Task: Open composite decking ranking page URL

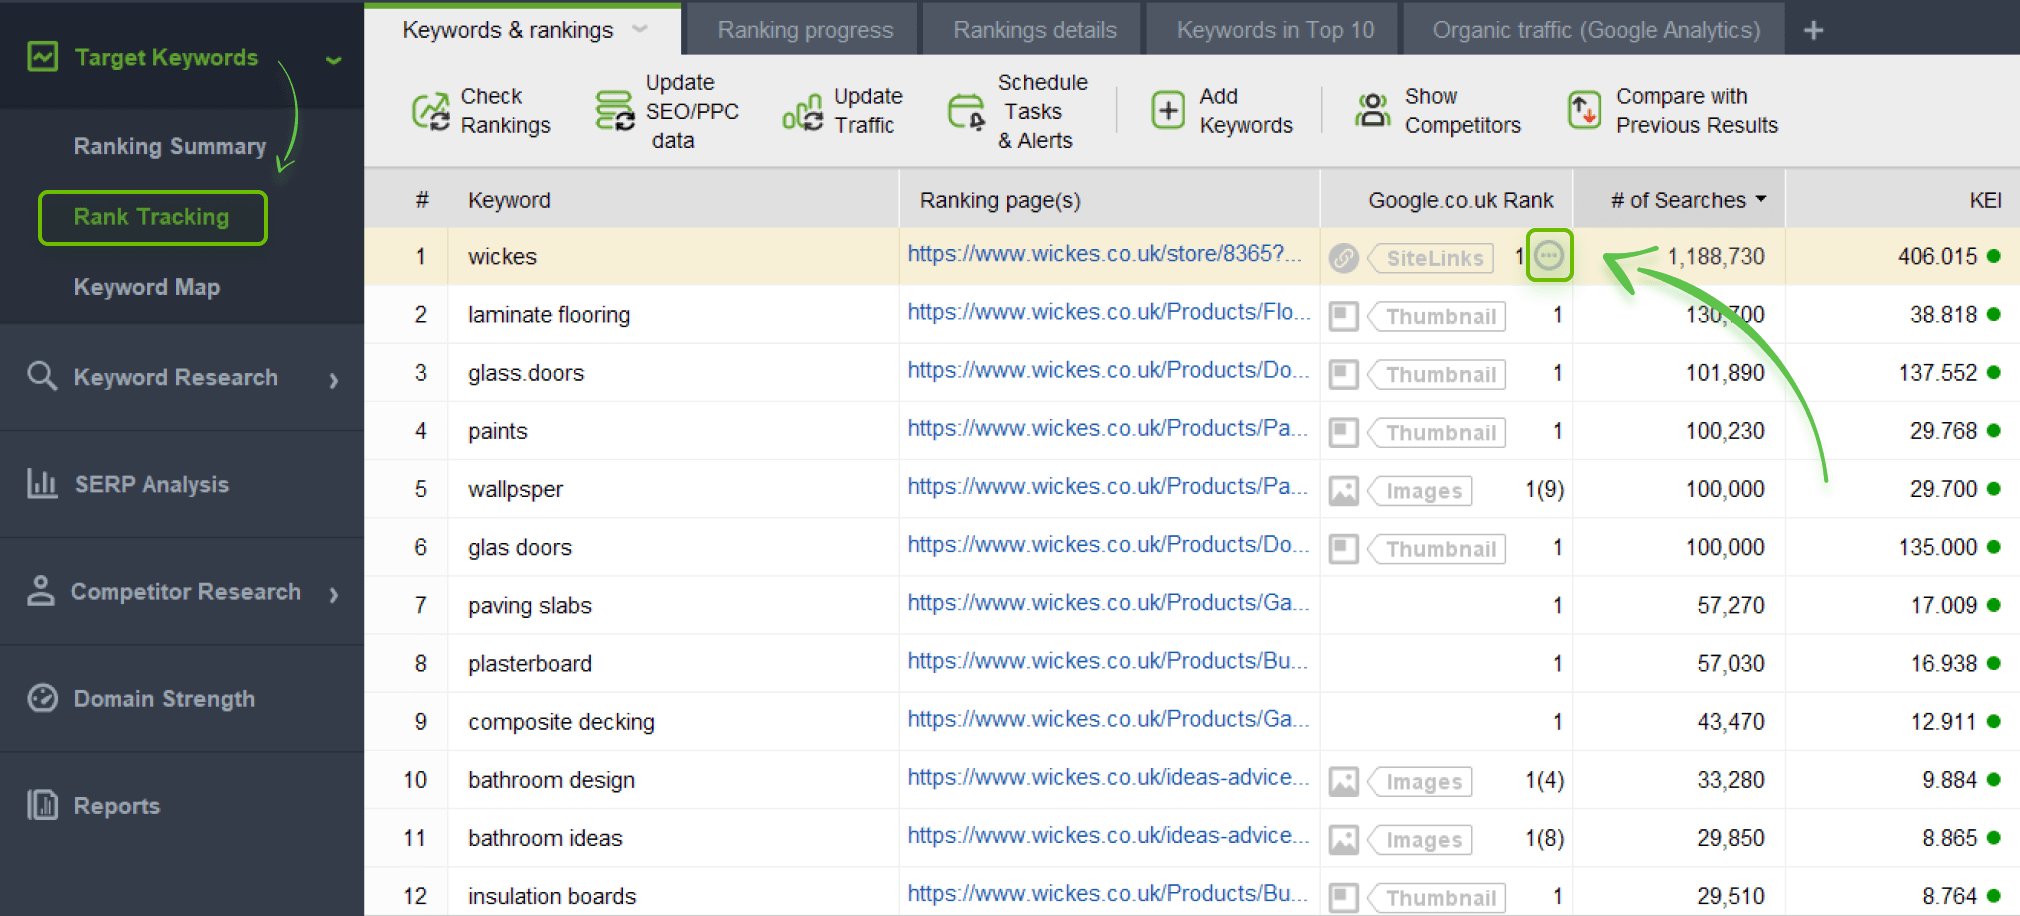Action: [x=1107, y=719]
